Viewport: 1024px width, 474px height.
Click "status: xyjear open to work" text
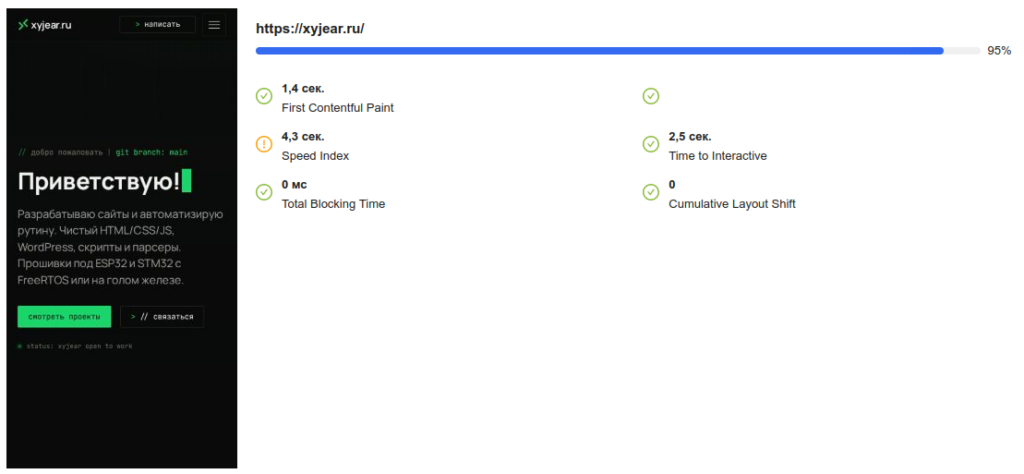pyautogui.click(x=79, y=346)
